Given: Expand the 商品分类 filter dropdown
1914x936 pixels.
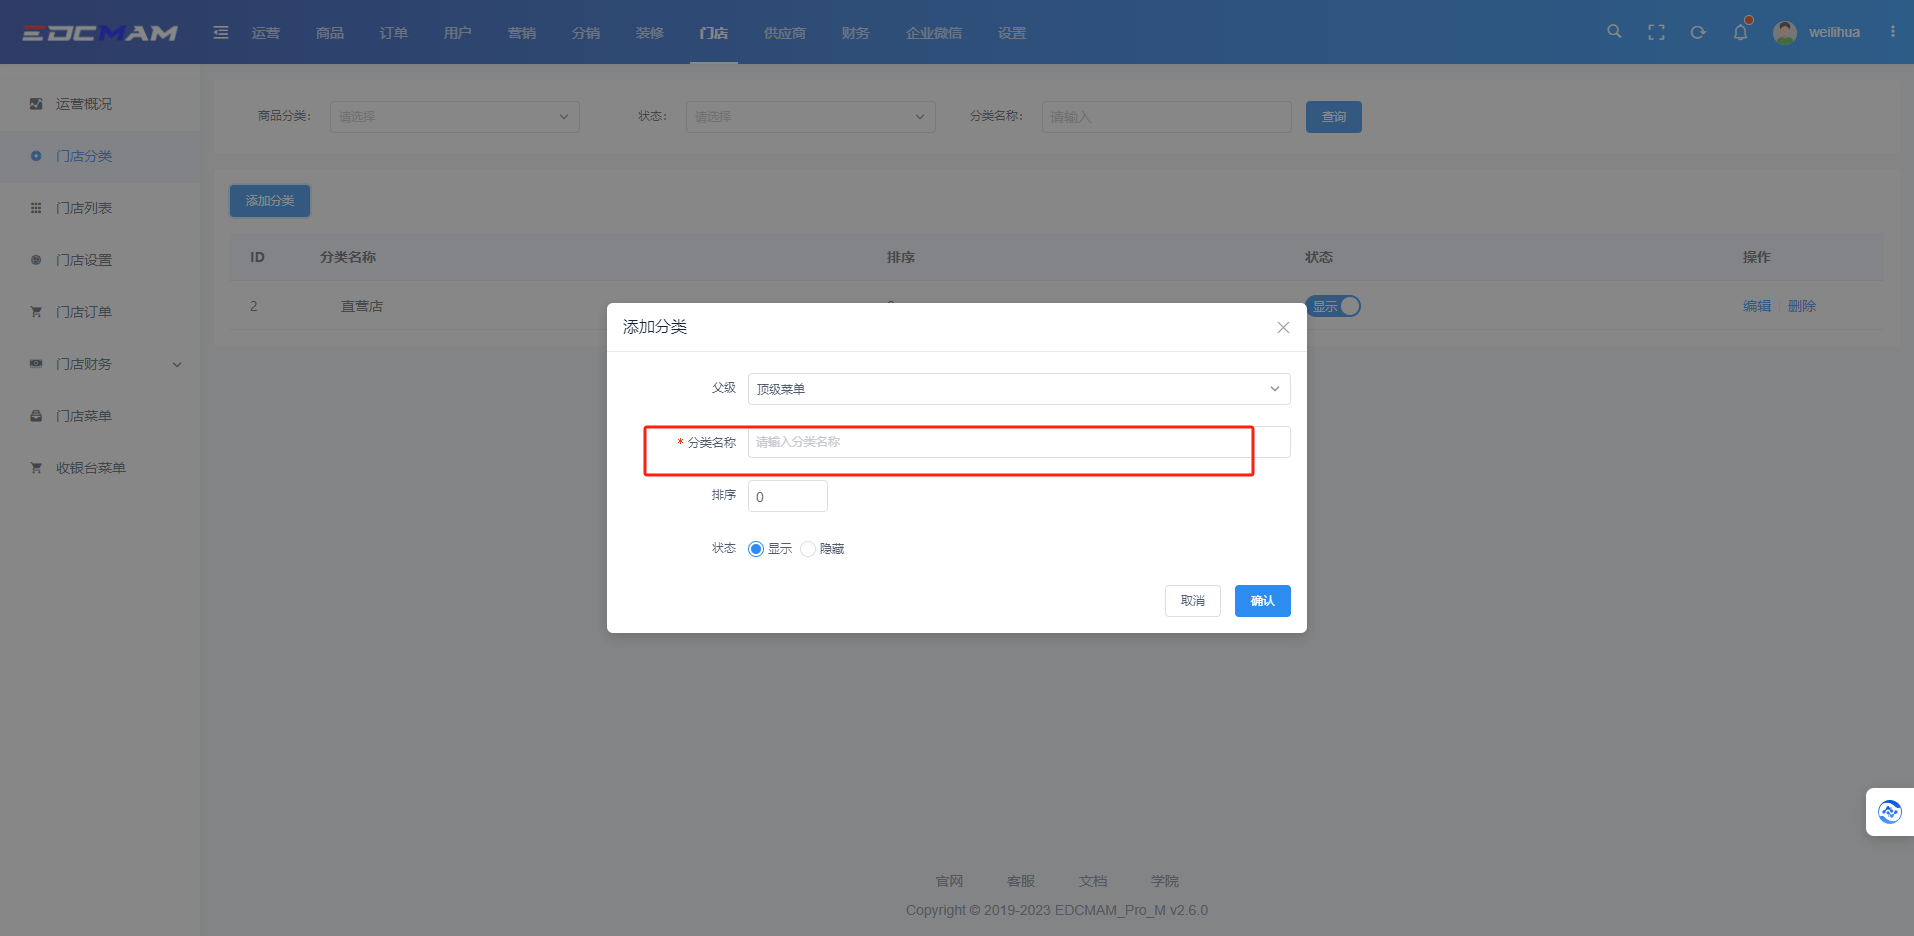Looking at the screenshot, I should [x=454, y=117].
